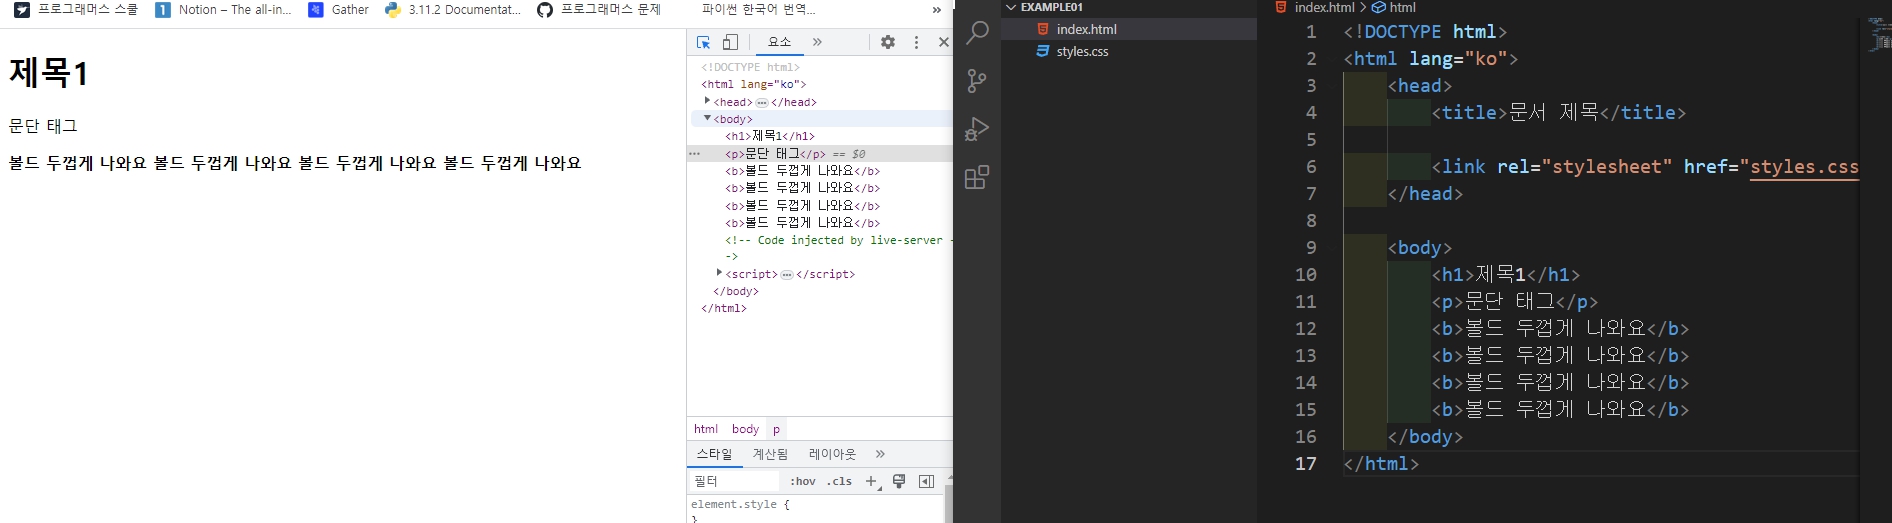
Task: Open the 프로그래머스 스쿨 bookmark
Action: 75,10
